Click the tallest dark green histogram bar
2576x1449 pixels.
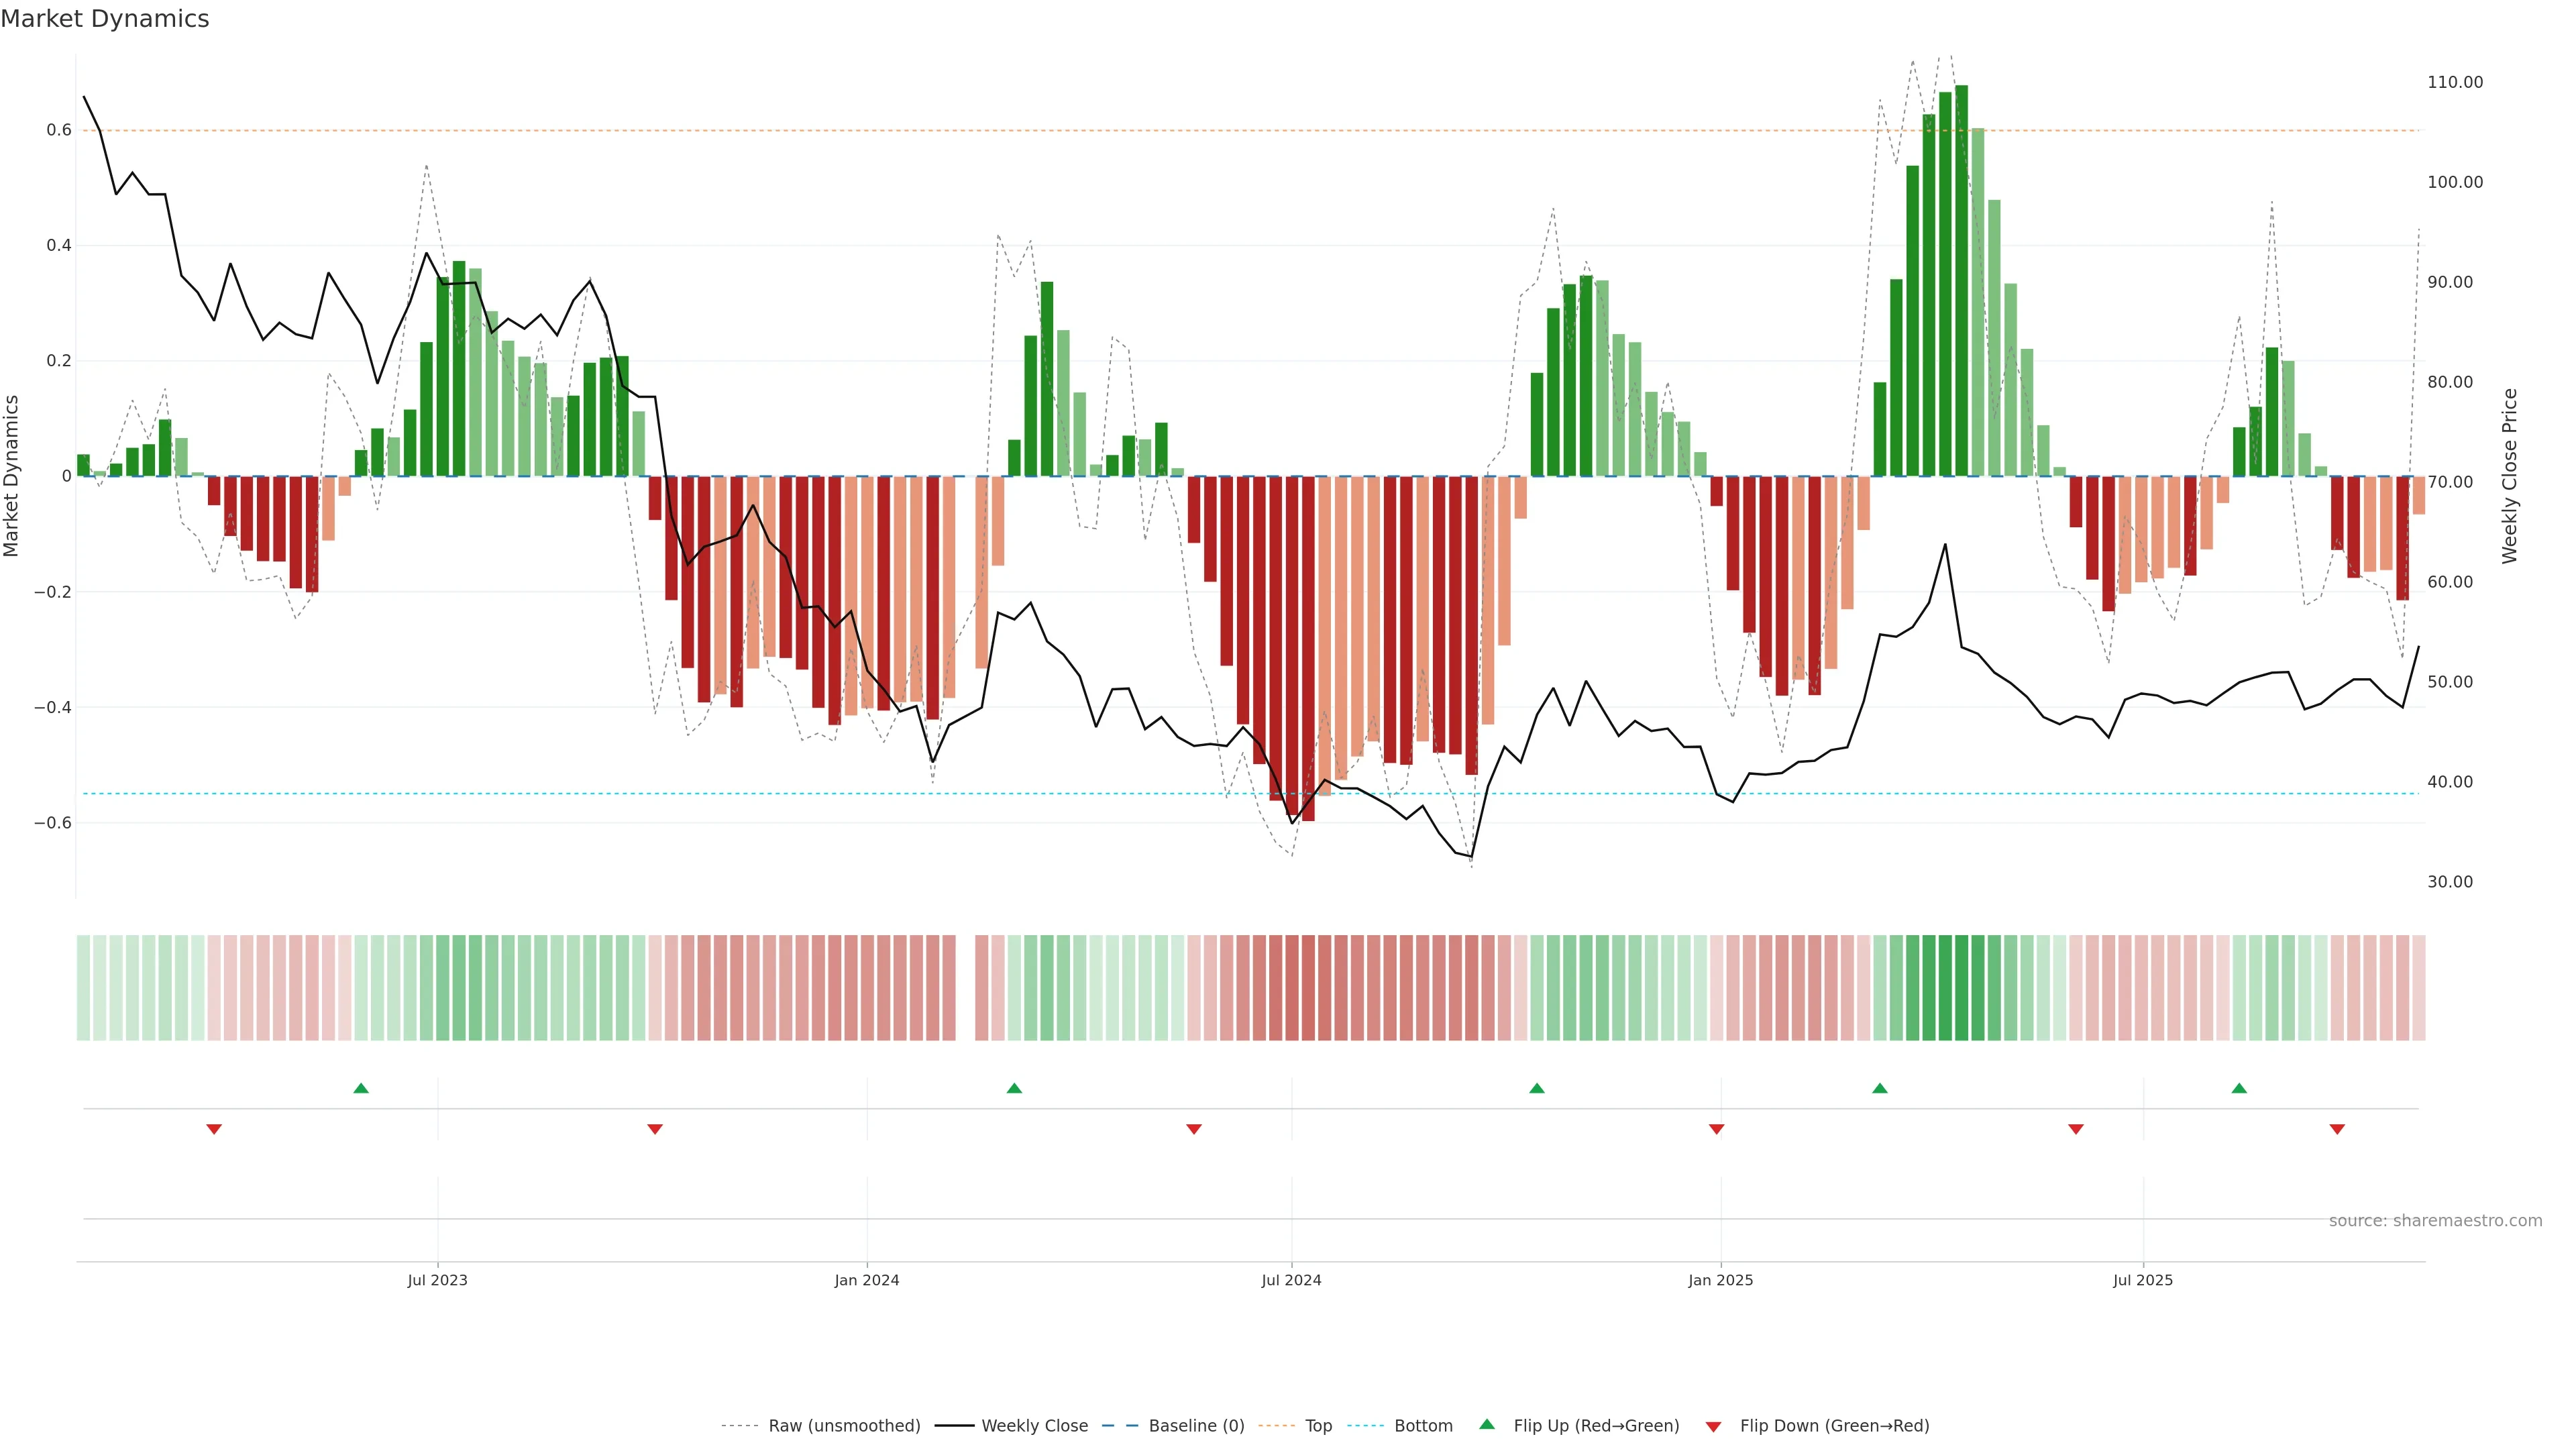[1961, 280]
